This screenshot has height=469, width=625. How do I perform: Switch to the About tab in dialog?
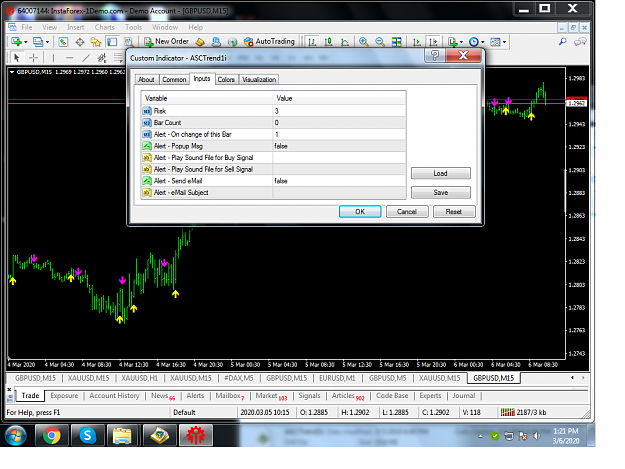pos(146,79)
